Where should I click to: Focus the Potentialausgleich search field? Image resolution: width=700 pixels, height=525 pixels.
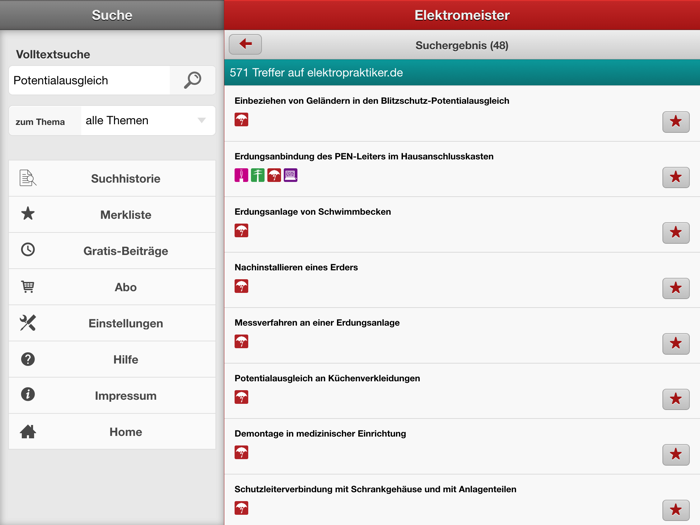tap(89, 80)
